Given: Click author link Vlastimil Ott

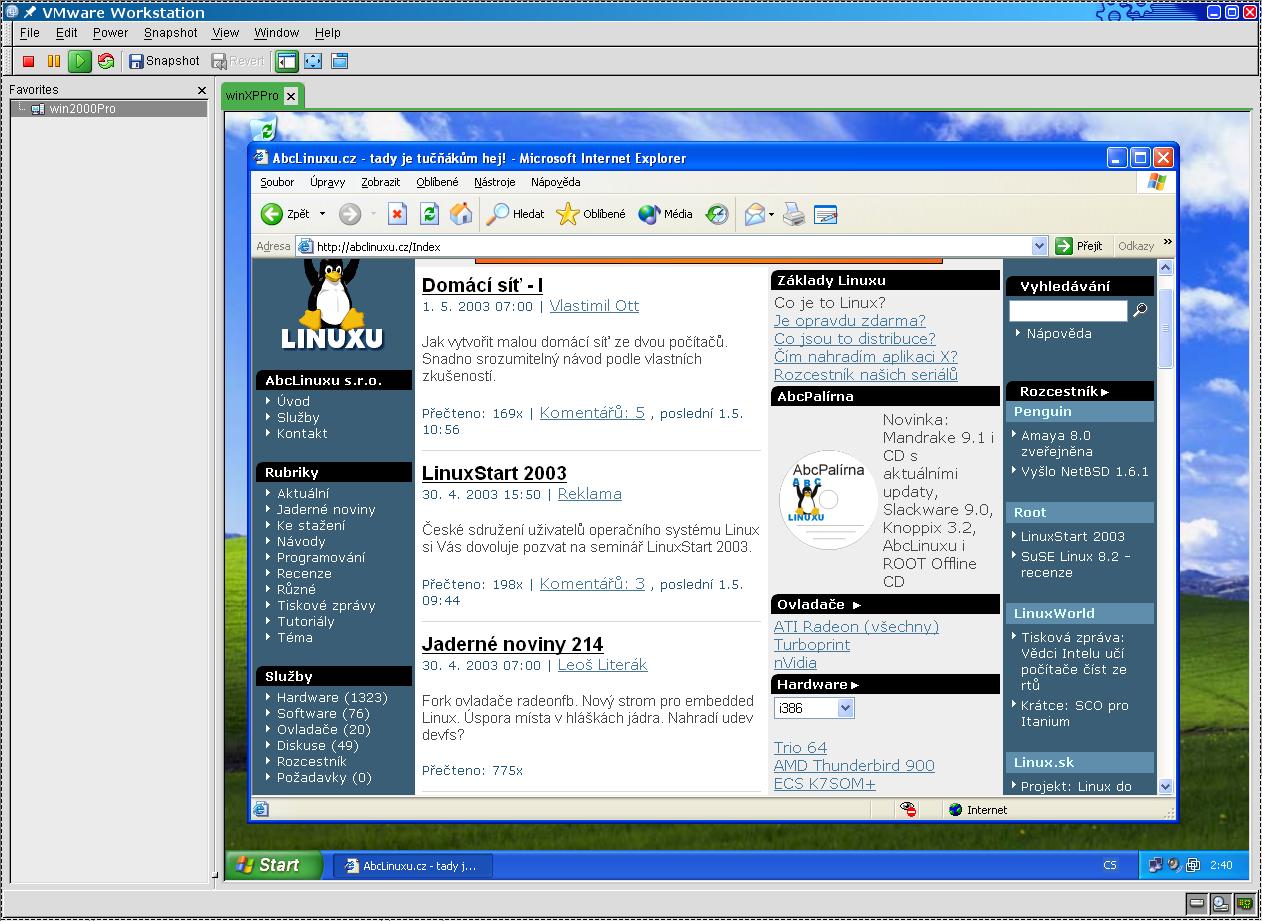Looking at the screenshot, I should point(594,306).
